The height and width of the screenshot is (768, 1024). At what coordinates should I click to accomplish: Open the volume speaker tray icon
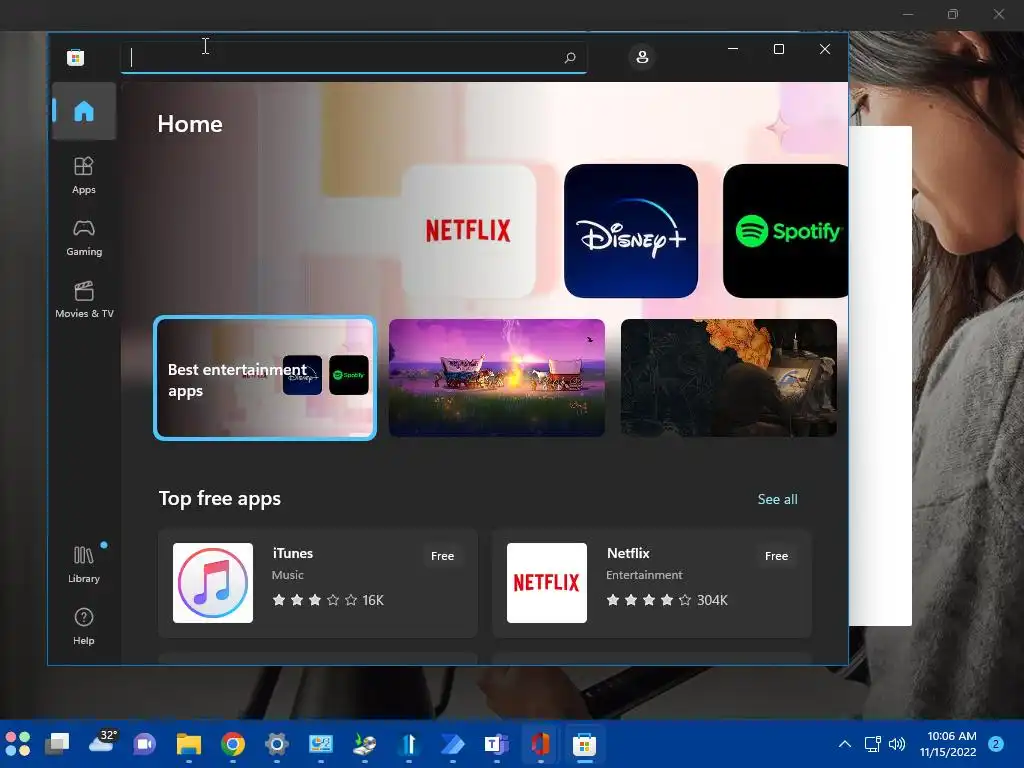coord(897,744)
